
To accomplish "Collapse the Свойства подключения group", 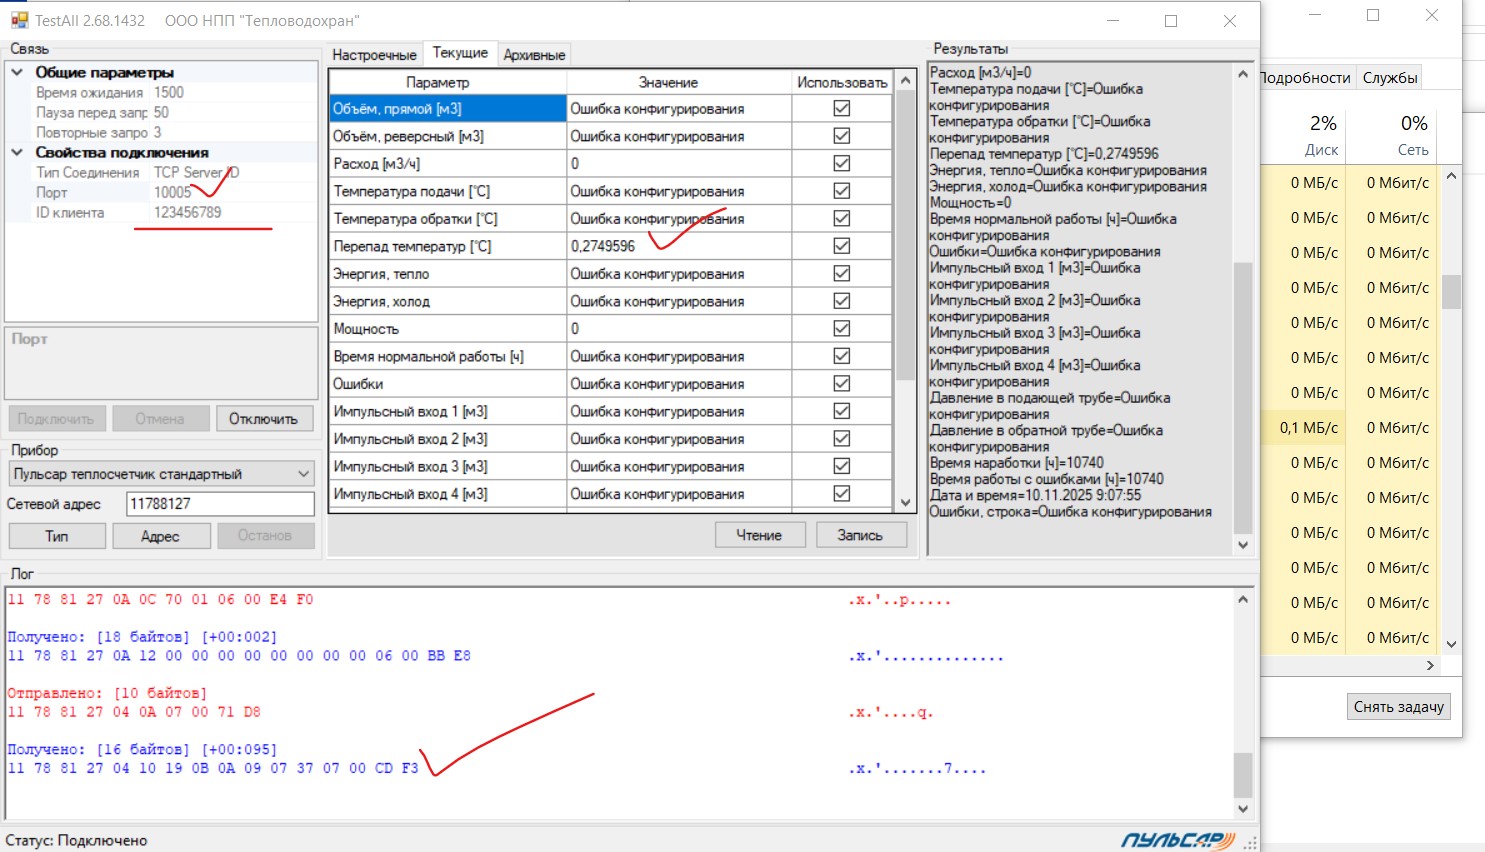I will tap(17, 152).
